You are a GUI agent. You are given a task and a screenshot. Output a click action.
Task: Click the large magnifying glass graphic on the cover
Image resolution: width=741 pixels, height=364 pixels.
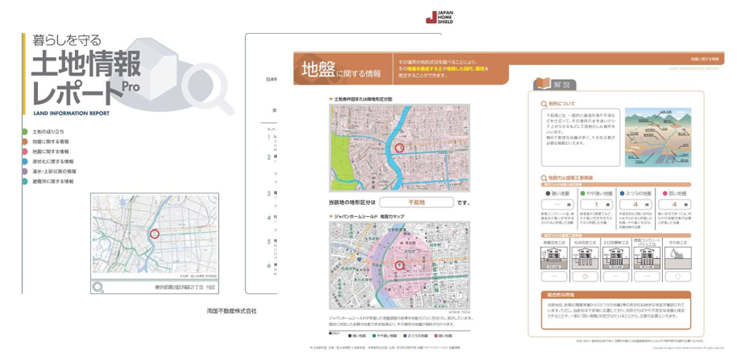[208, 89]
